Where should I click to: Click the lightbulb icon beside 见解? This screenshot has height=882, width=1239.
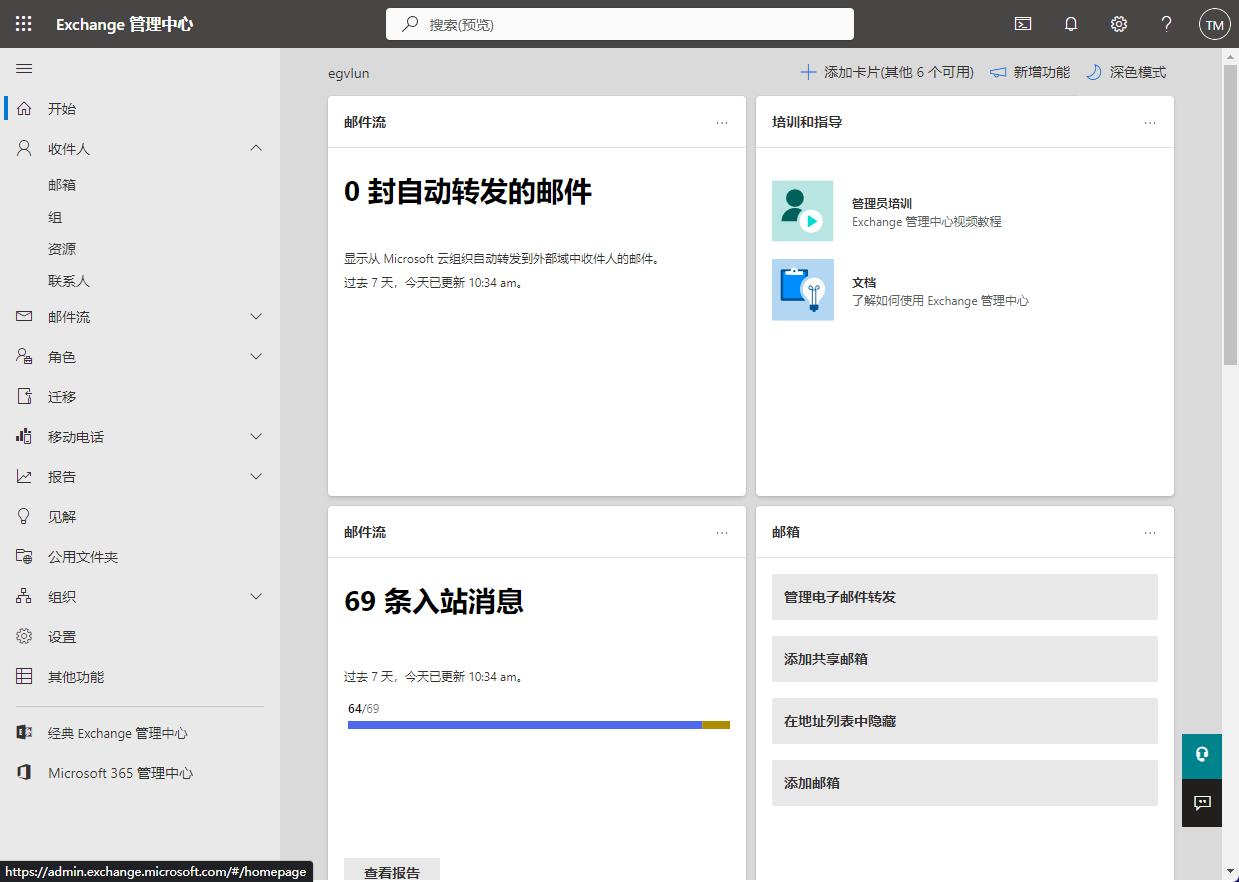pyautogui.click(x=24, y=516)
